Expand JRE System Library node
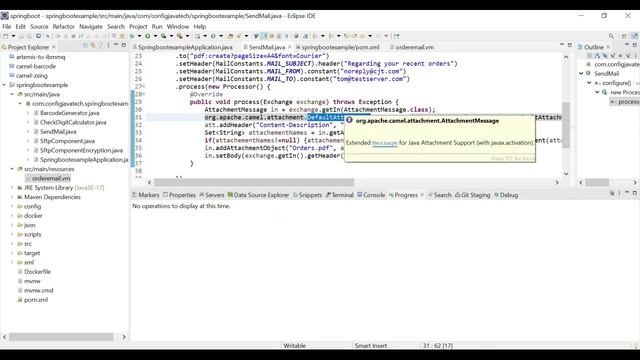The height and width of the screenshot is (360, 640). tap(12, 188)
